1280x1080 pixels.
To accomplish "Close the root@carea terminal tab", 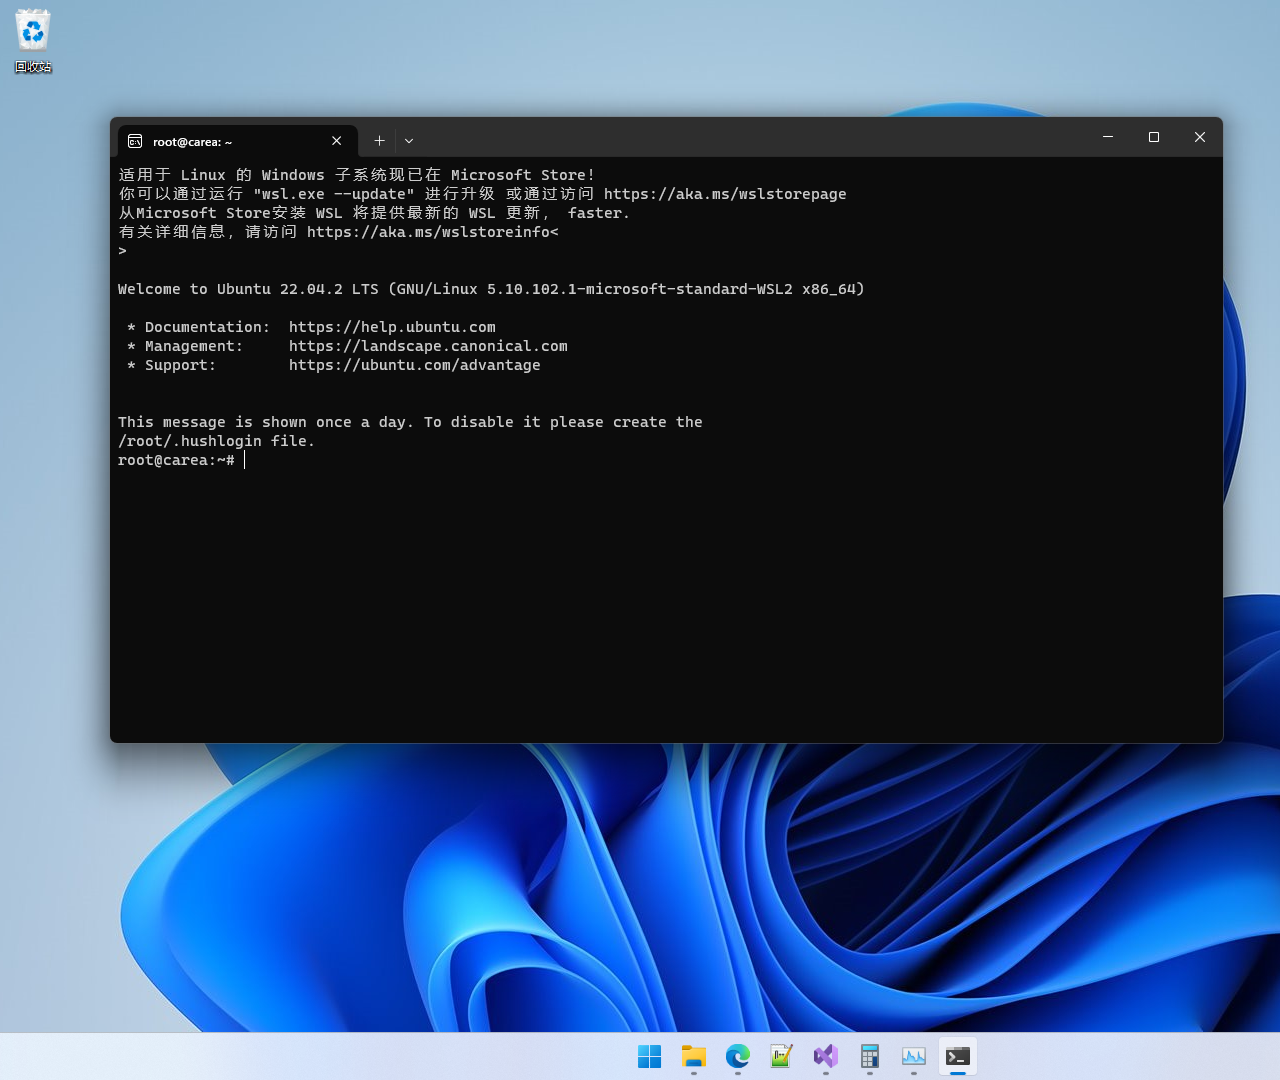I will [336, 140].
